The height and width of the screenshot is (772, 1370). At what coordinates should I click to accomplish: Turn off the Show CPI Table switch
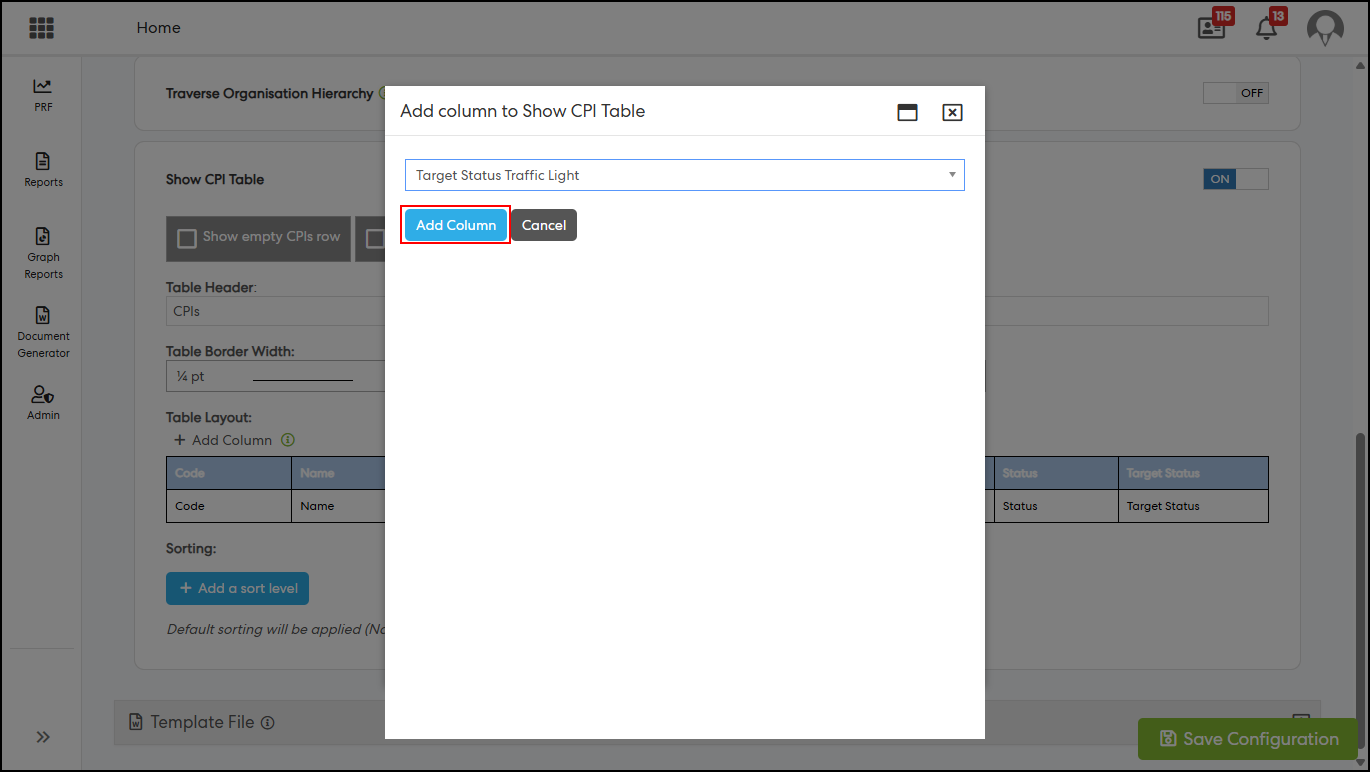(x=1235, y=179)
